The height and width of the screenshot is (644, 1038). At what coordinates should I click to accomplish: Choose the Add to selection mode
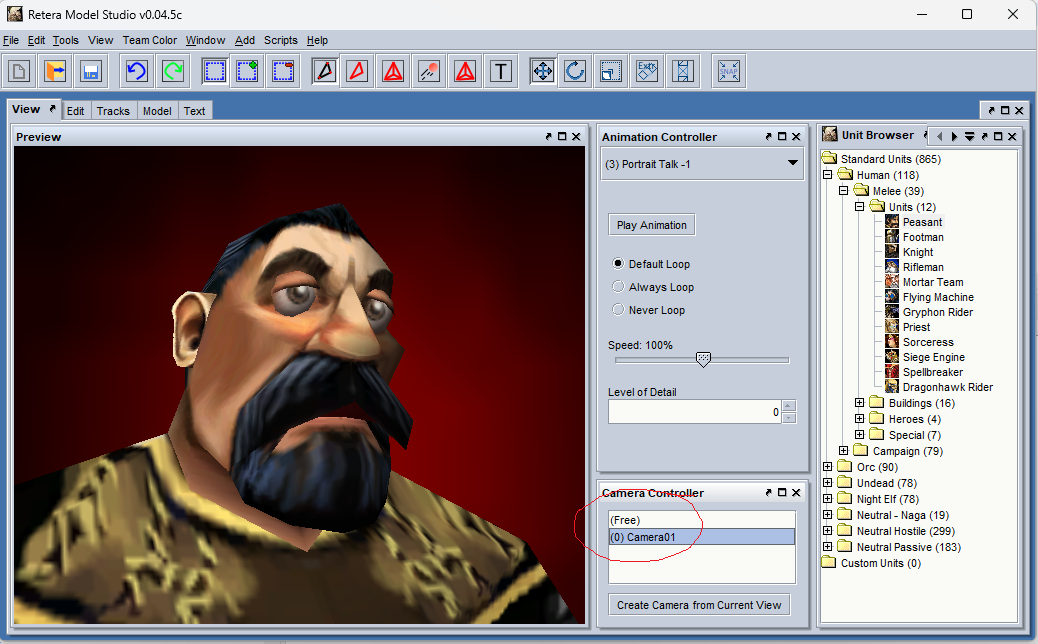tap(248, 71)
